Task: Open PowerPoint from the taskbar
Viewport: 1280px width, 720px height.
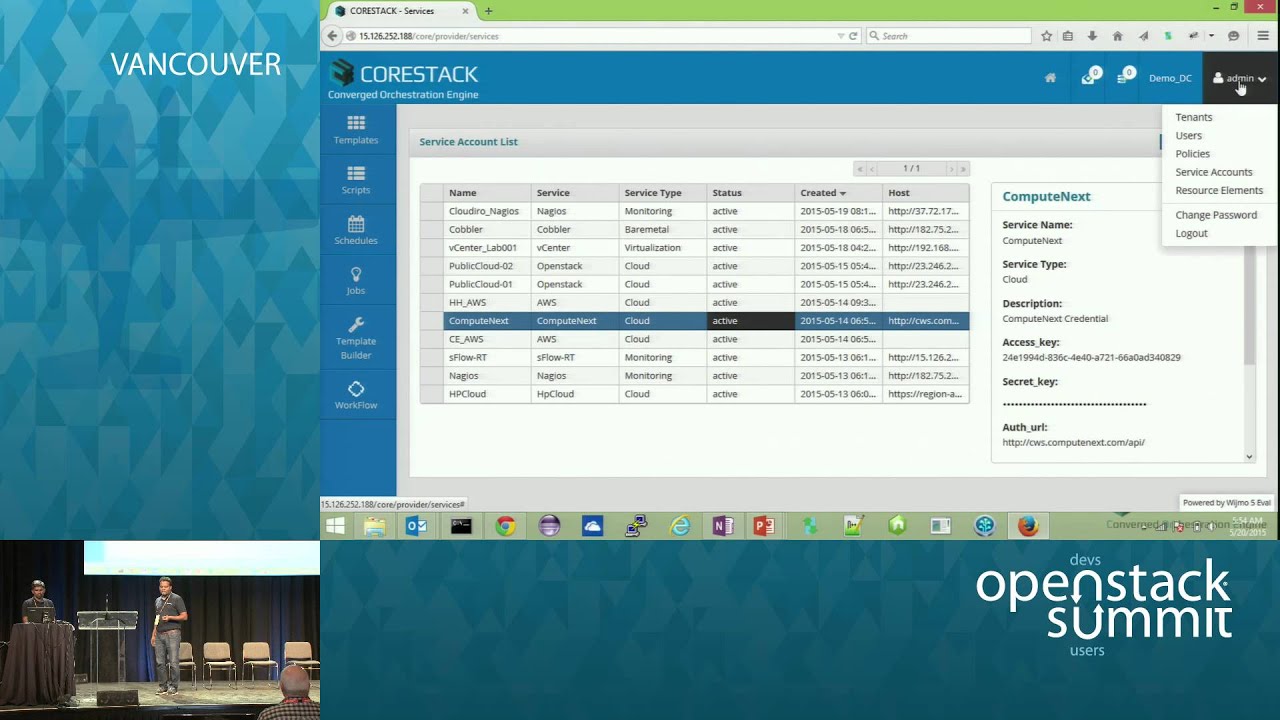Action: (764, 526)
